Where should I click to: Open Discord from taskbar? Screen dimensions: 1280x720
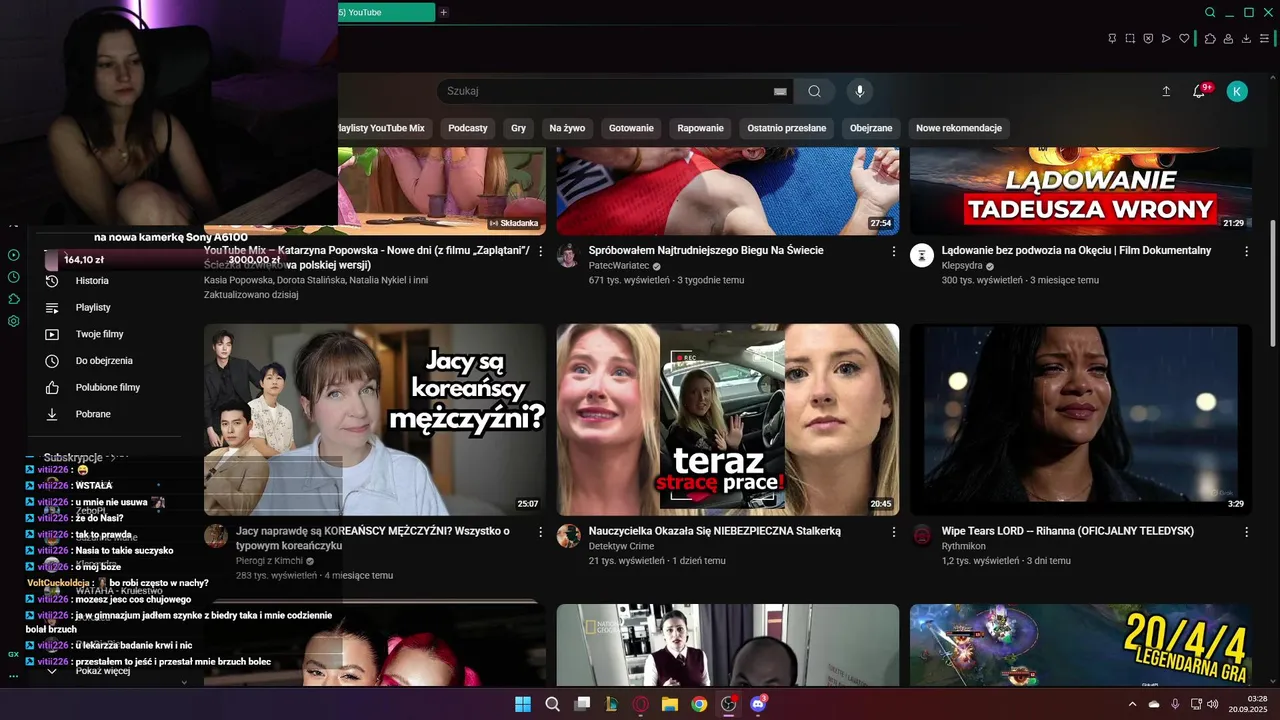(758, 704)
